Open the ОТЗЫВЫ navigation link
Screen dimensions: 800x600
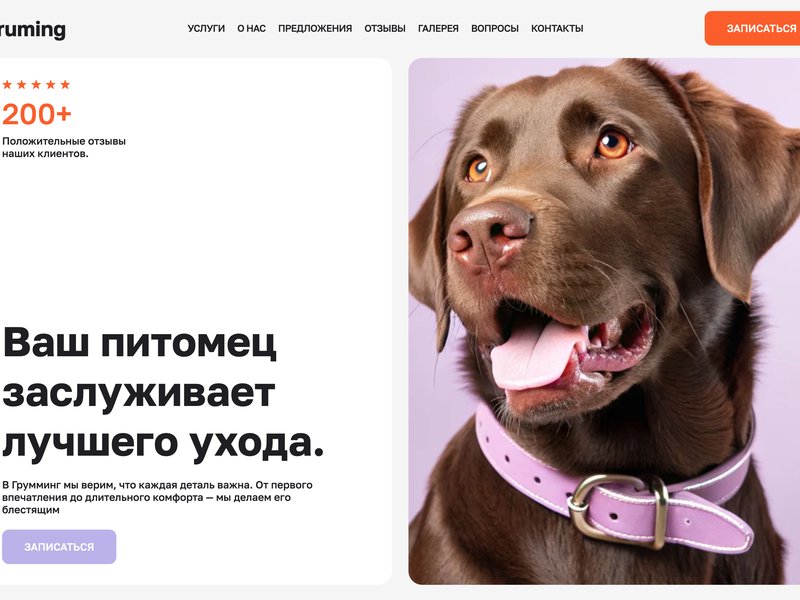[x=385, y=29]
